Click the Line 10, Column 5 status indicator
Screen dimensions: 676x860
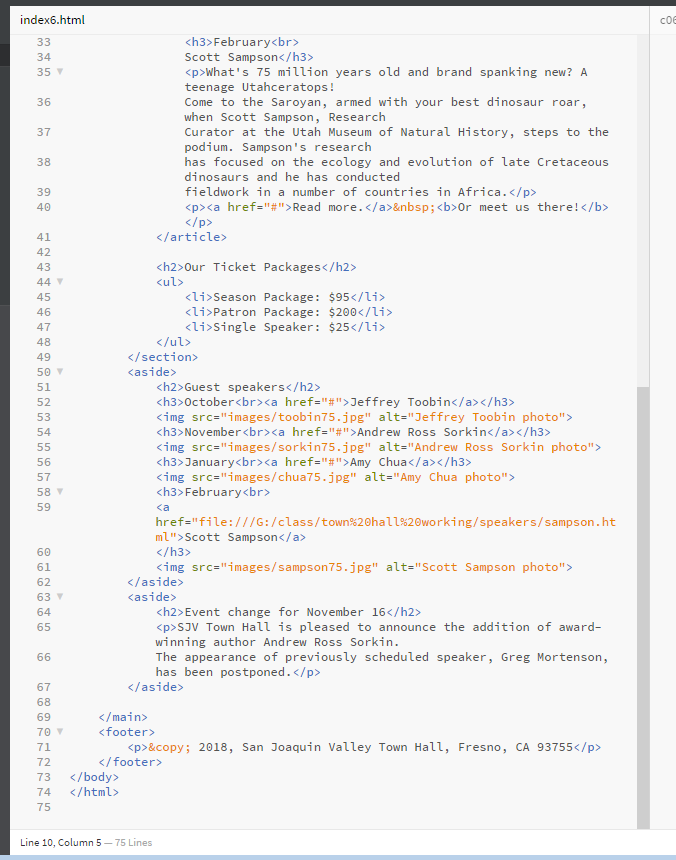click(x=61, y=842)
